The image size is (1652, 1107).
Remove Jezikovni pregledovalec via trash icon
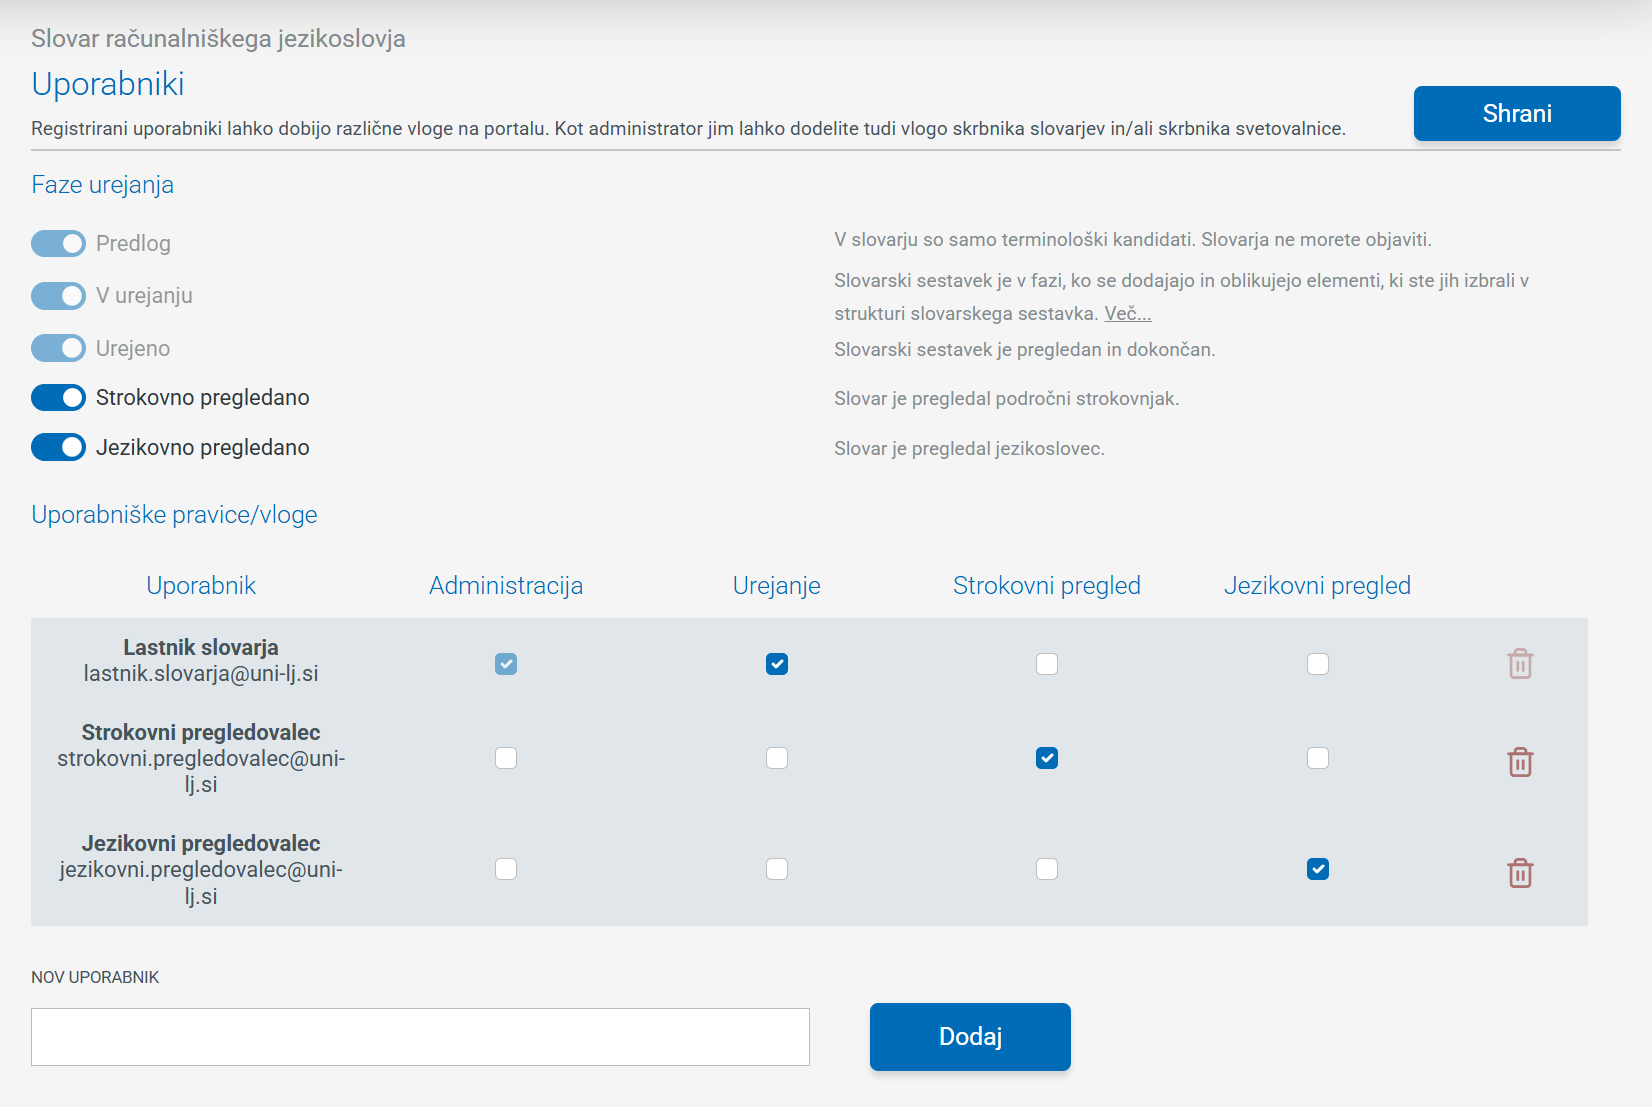click(x=1520, y=873)
